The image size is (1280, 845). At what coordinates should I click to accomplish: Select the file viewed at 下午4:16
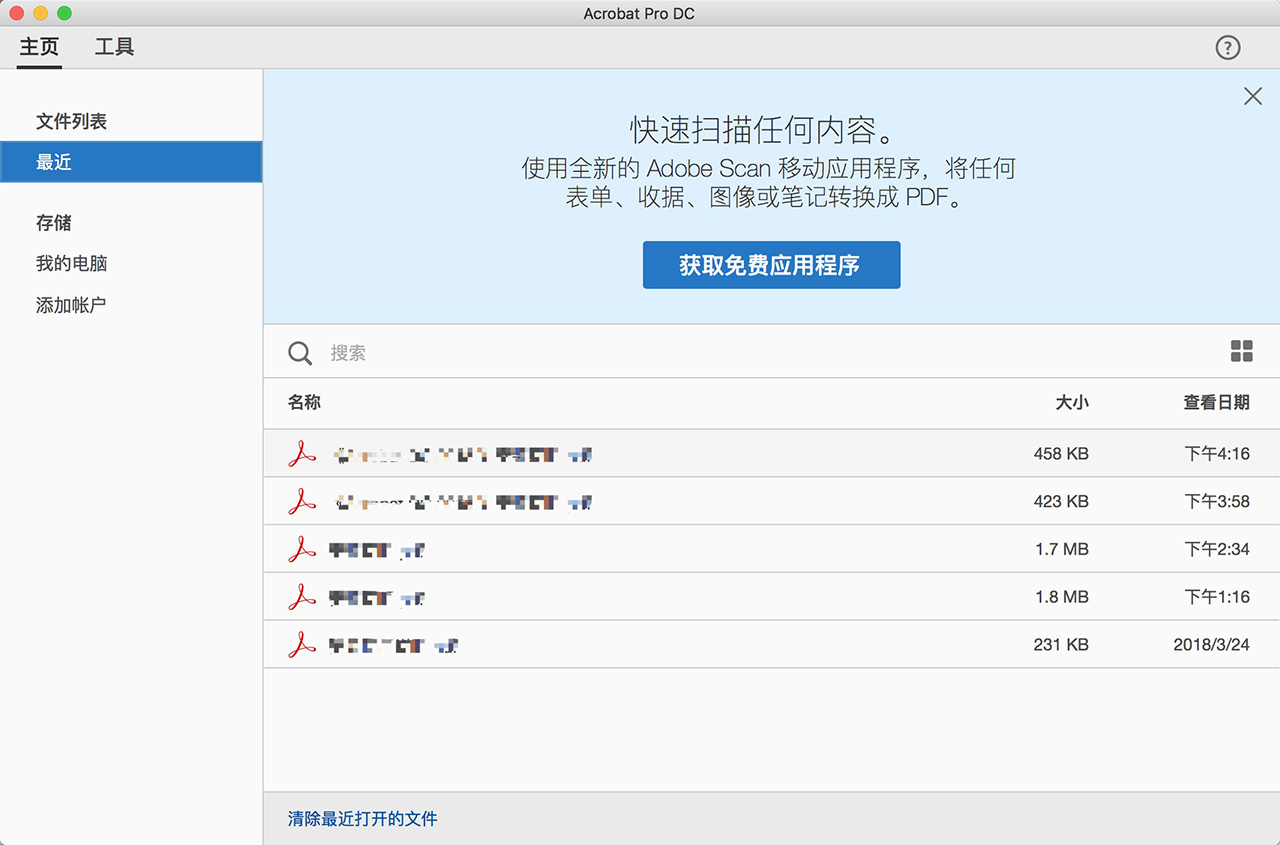[x=772, y=454]
